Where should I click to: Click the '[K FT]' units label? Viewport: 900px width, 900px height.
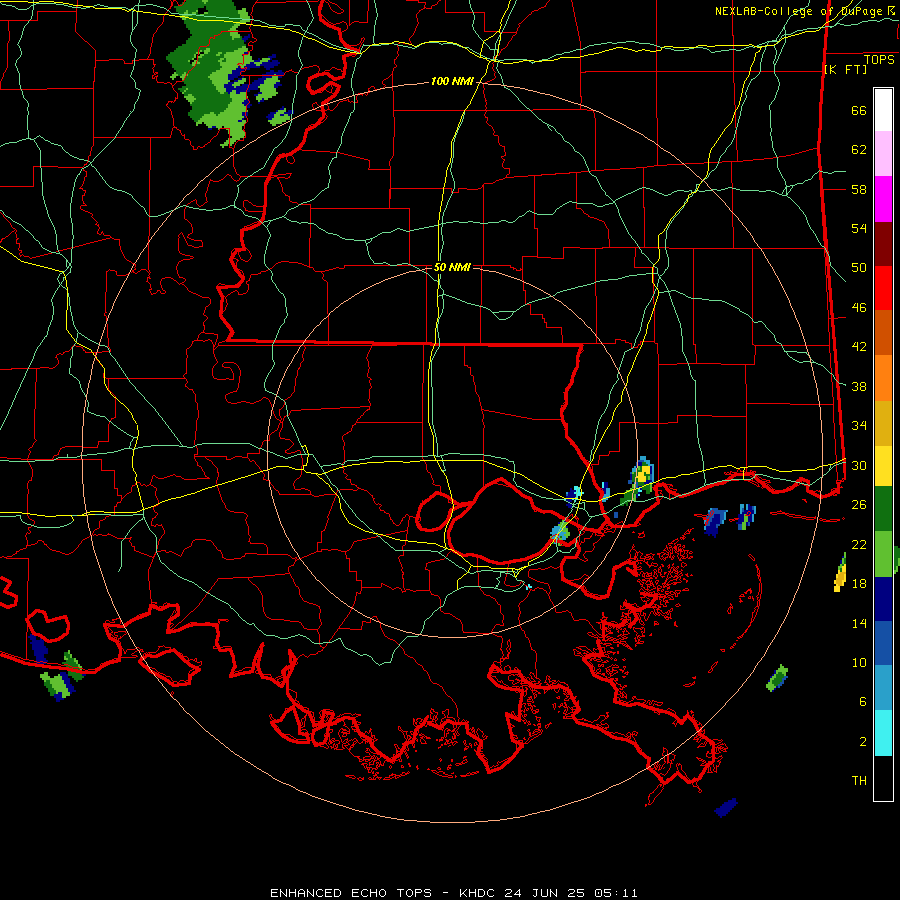(845, 70)
